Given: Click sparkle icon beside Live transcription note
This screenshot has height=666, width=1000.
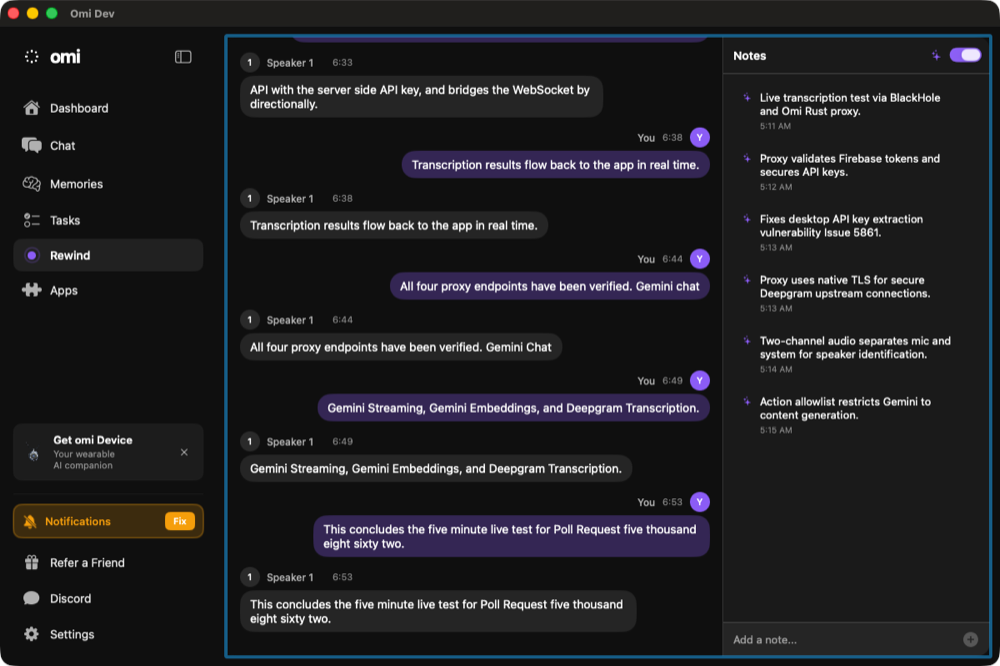Looking at the screenshot, I should (x=746, y=98).
